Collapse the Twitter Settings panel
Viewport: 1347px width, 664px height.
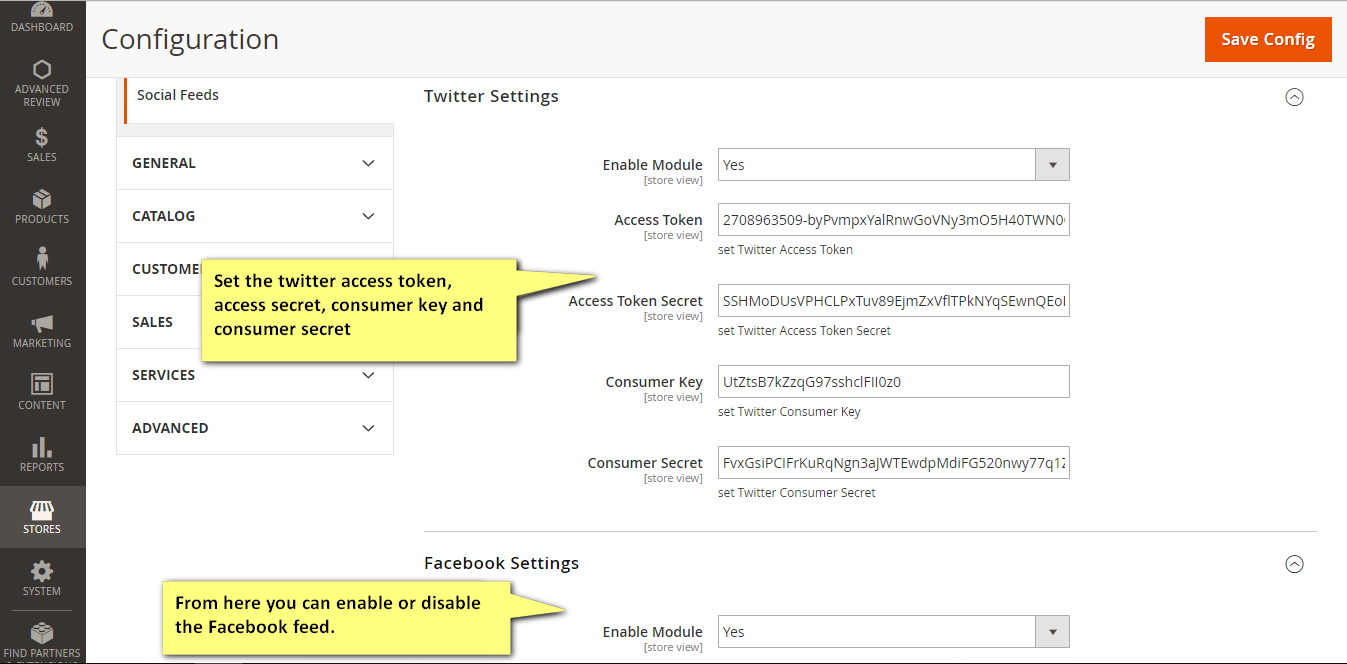click(1294, 97)
